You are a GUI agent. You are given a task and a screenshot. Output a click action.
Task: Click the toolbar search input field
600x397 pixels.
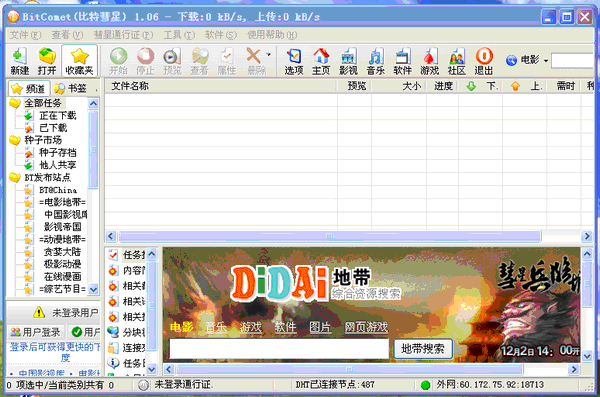tap(572, 61)
